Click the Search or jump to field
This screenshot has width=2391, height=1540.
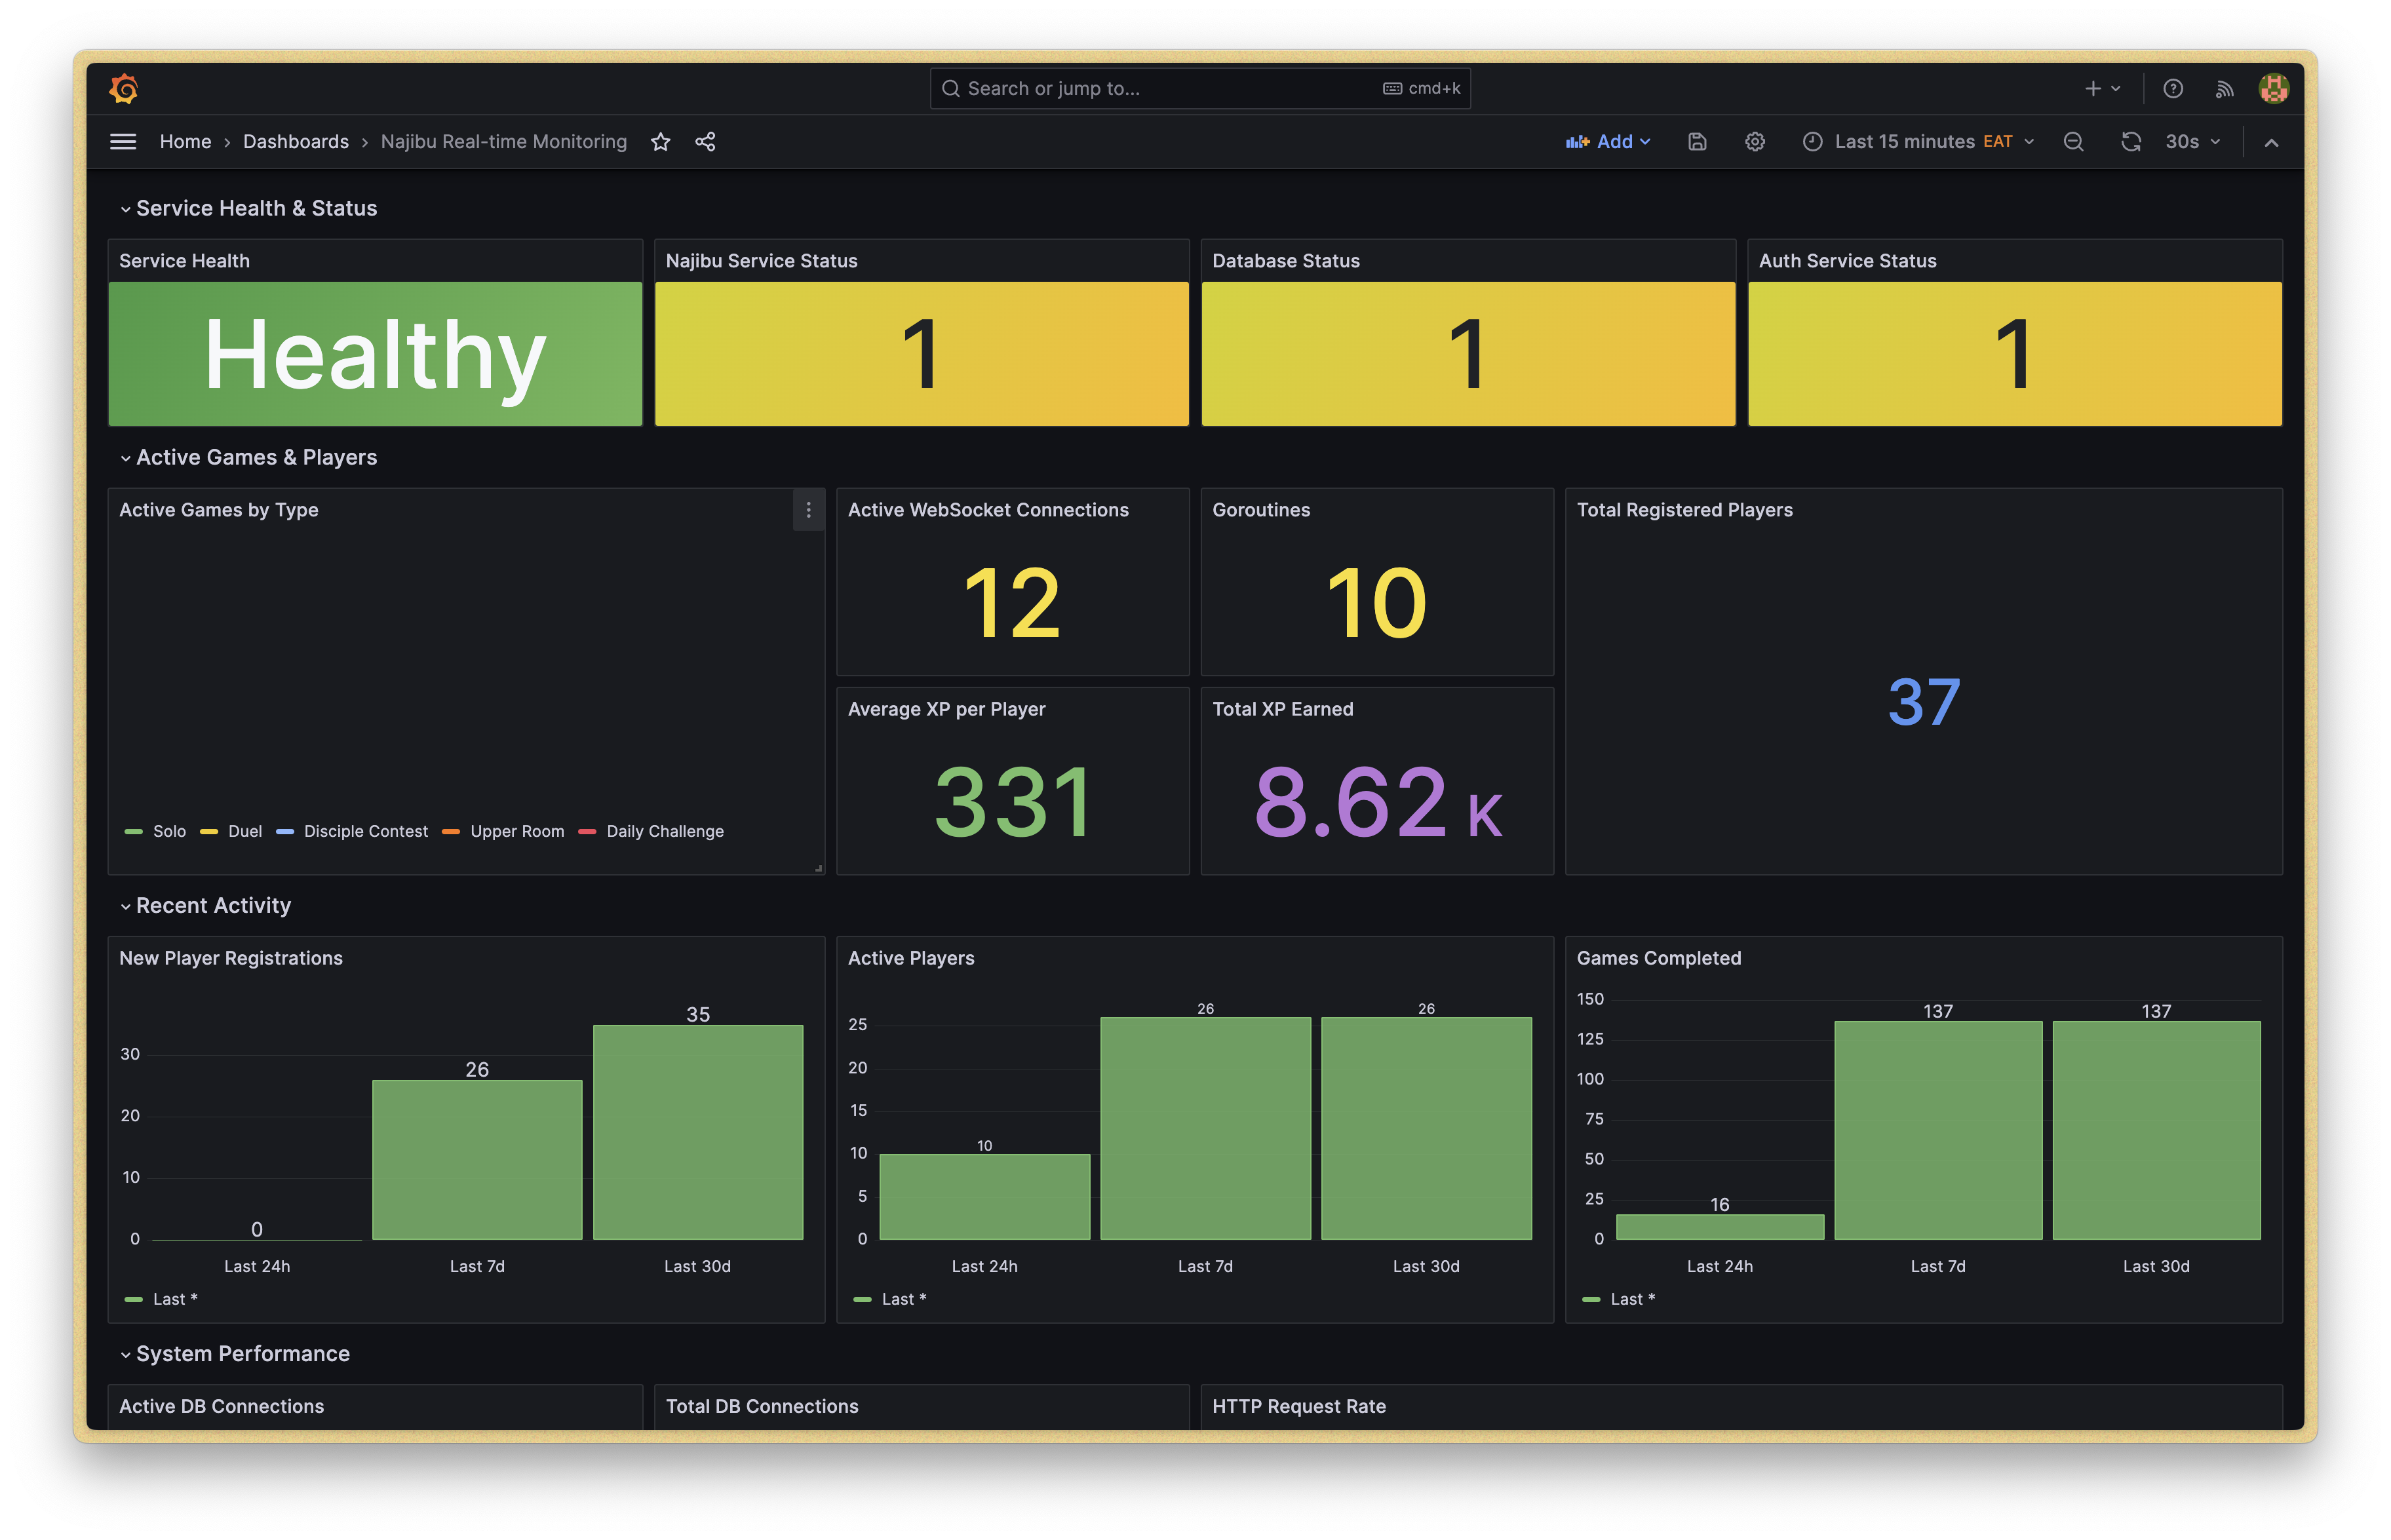pos(1200,89)
